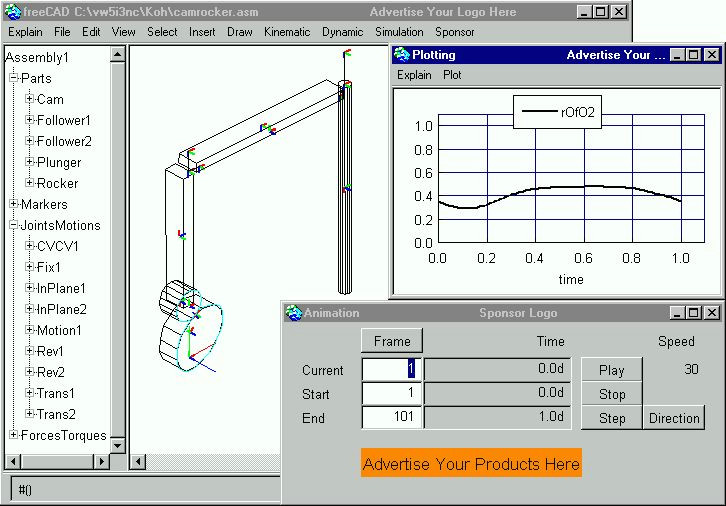Open the Dynamic menu

pos(343,32)
